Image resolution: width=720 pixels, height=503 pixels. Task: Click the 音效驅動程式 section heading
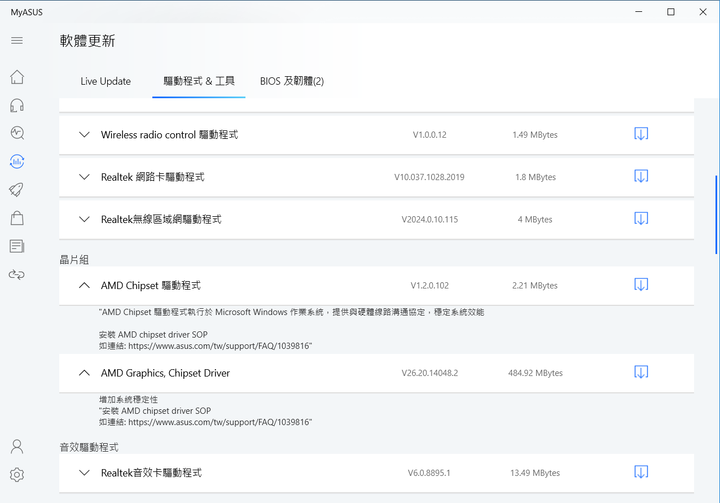pos(89,447)
